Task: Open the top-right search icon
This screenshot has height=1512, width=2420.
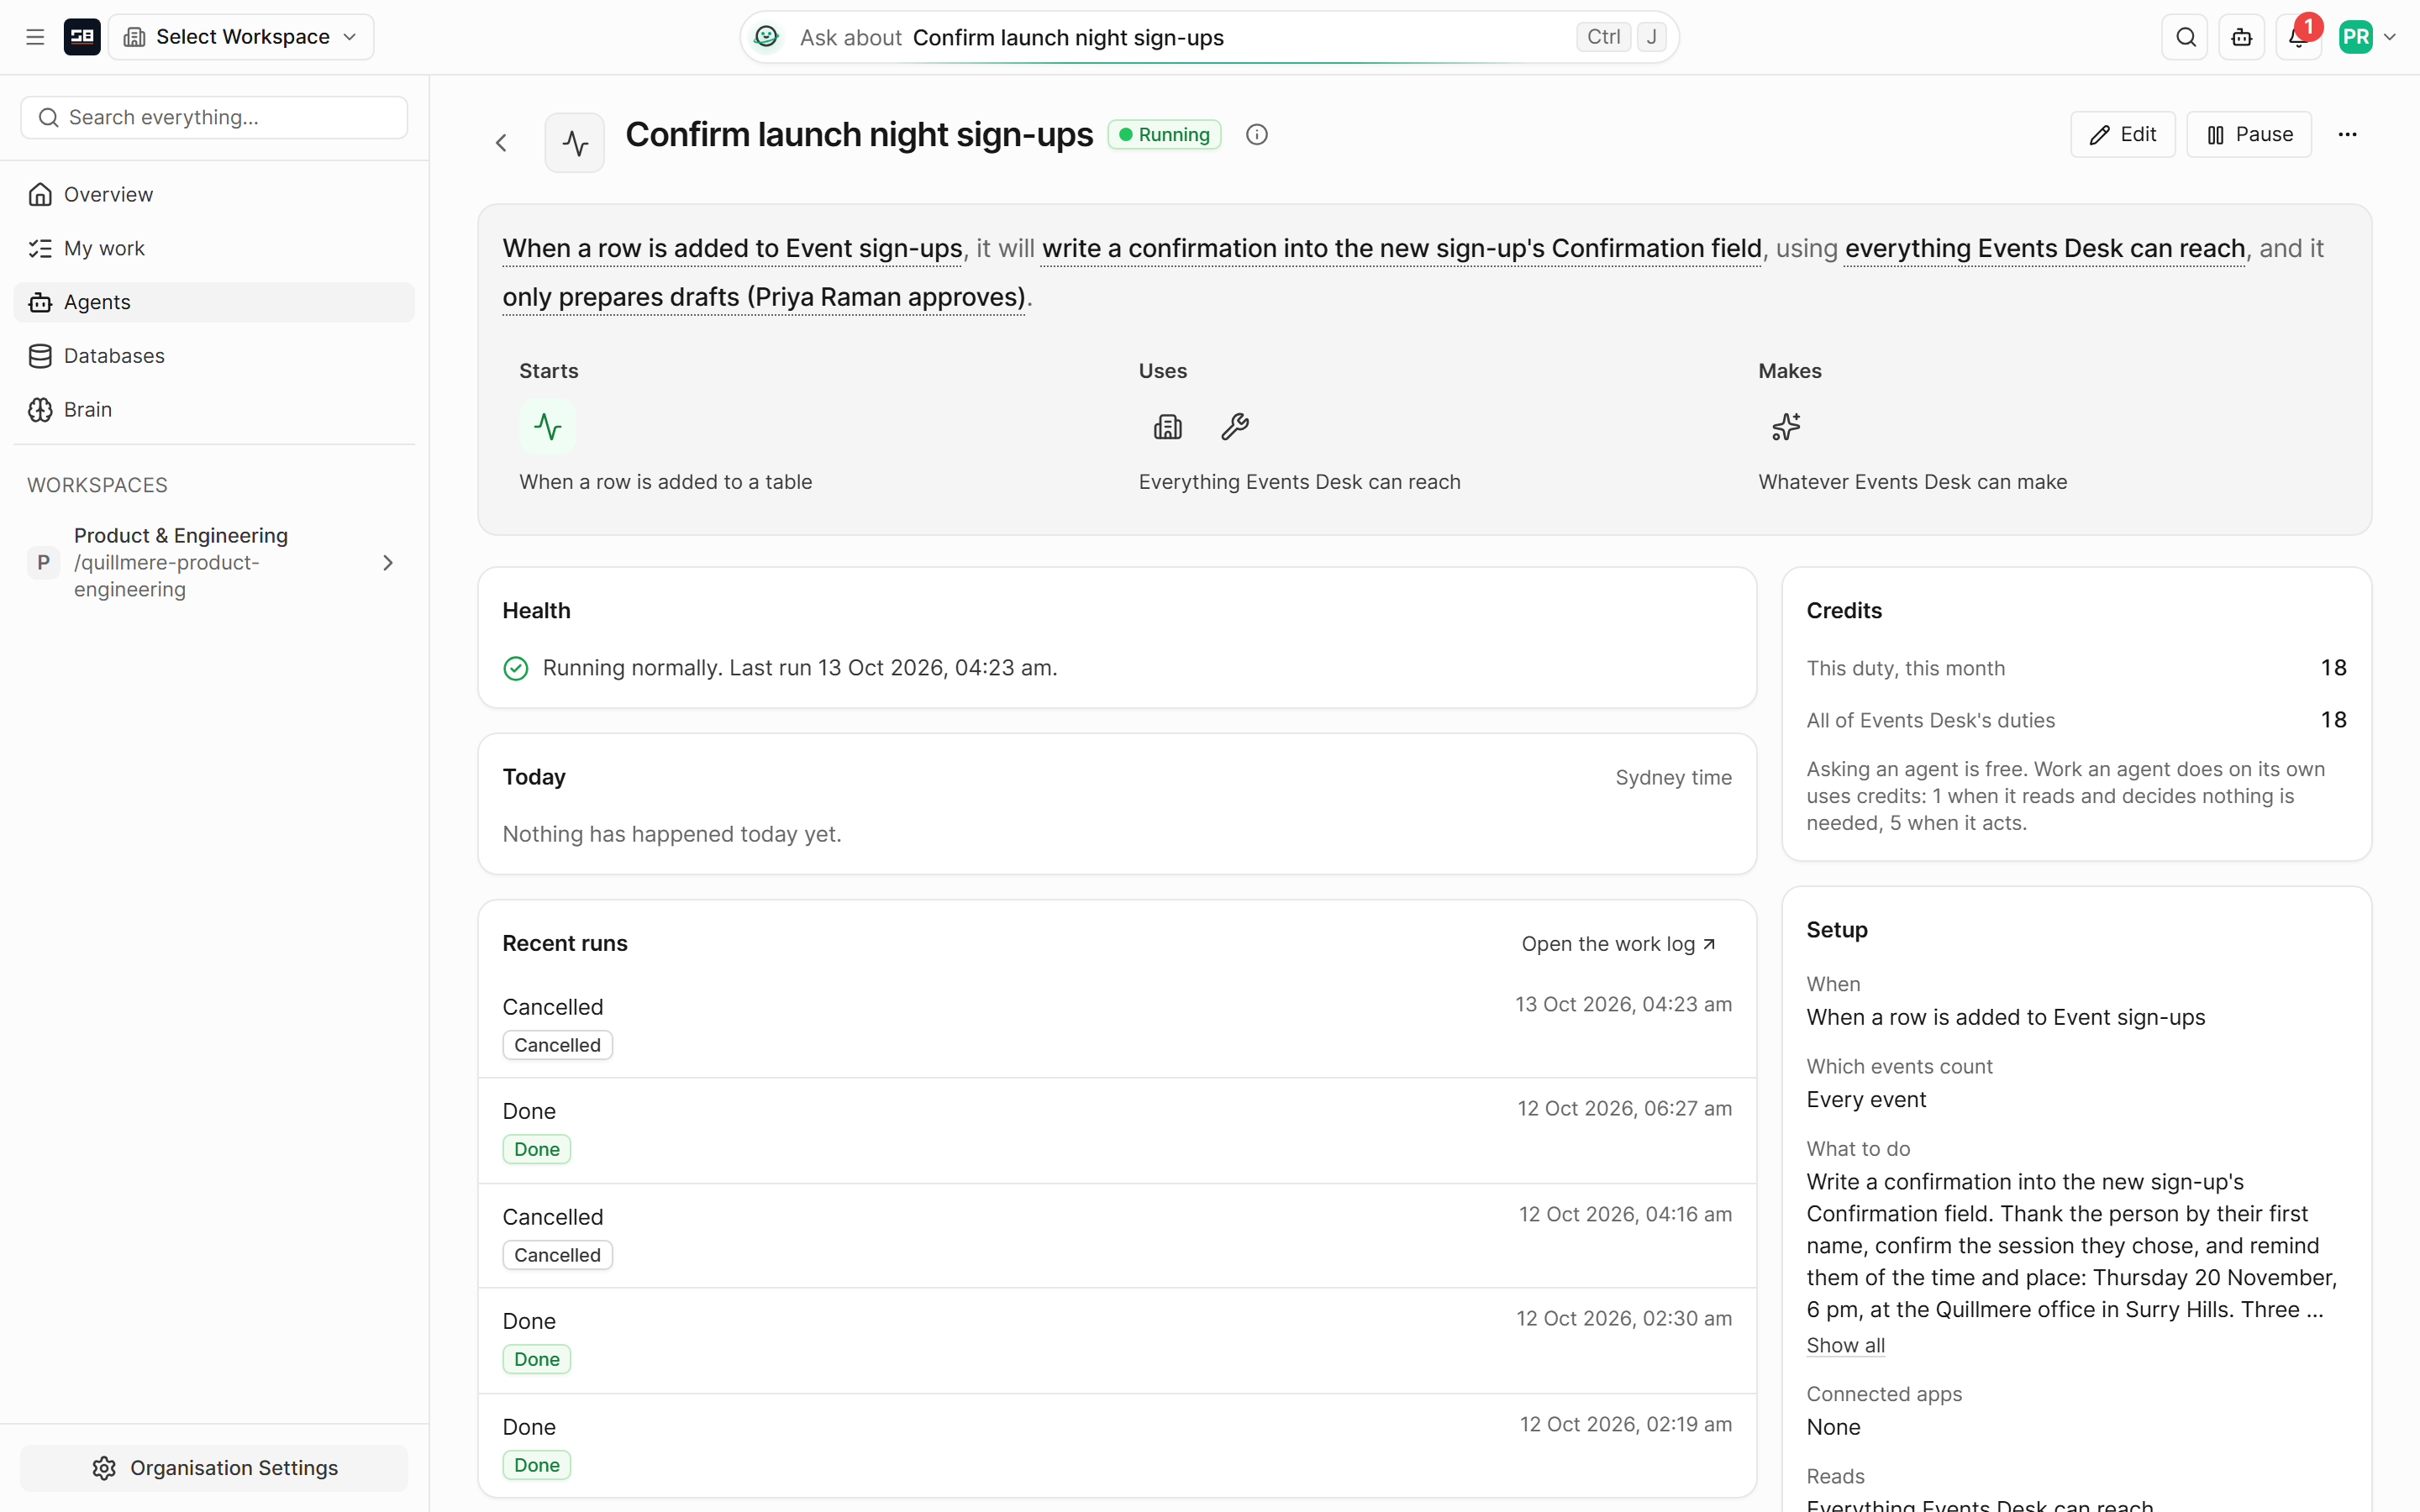Action: pyautogui.click(x=2185, y=37)
